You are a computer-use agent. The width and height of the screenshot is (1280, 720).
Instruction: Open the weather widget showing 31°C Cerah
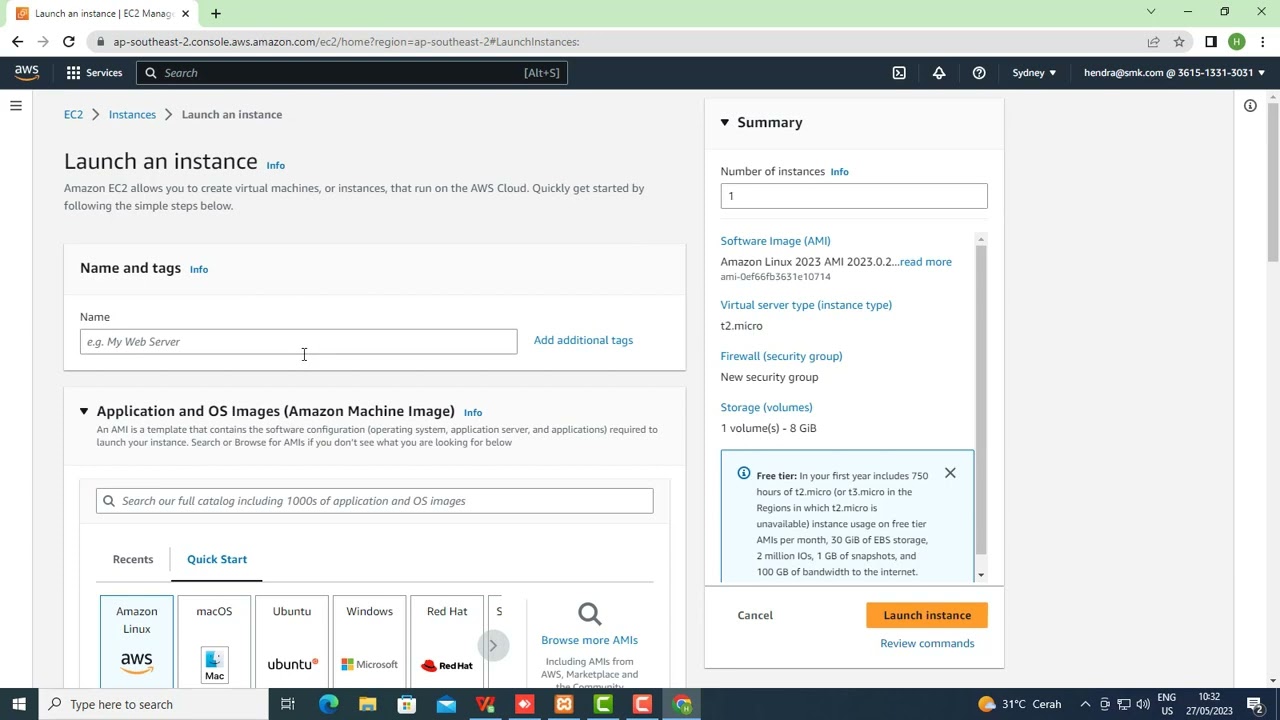pos(1019,704)
